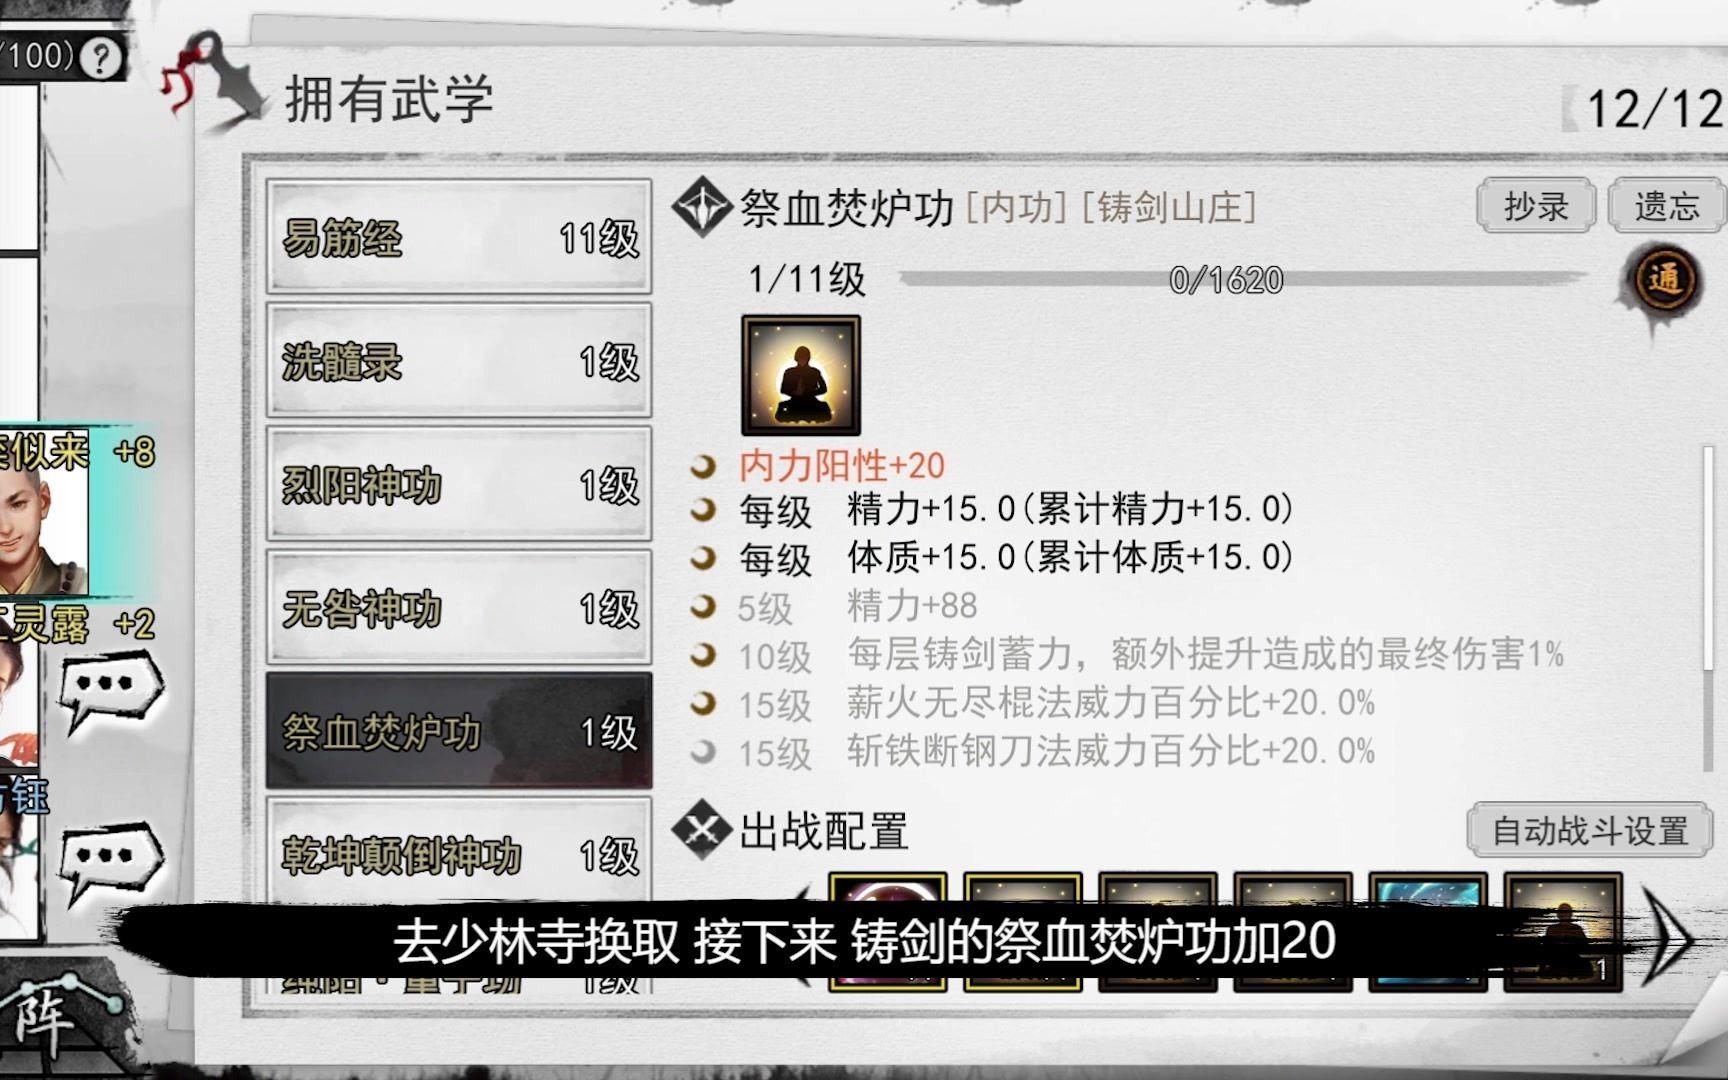This screenshot has width=1728, height=1080.
Task: Click the 抄录 copy button
Action: pos(1536,206)
